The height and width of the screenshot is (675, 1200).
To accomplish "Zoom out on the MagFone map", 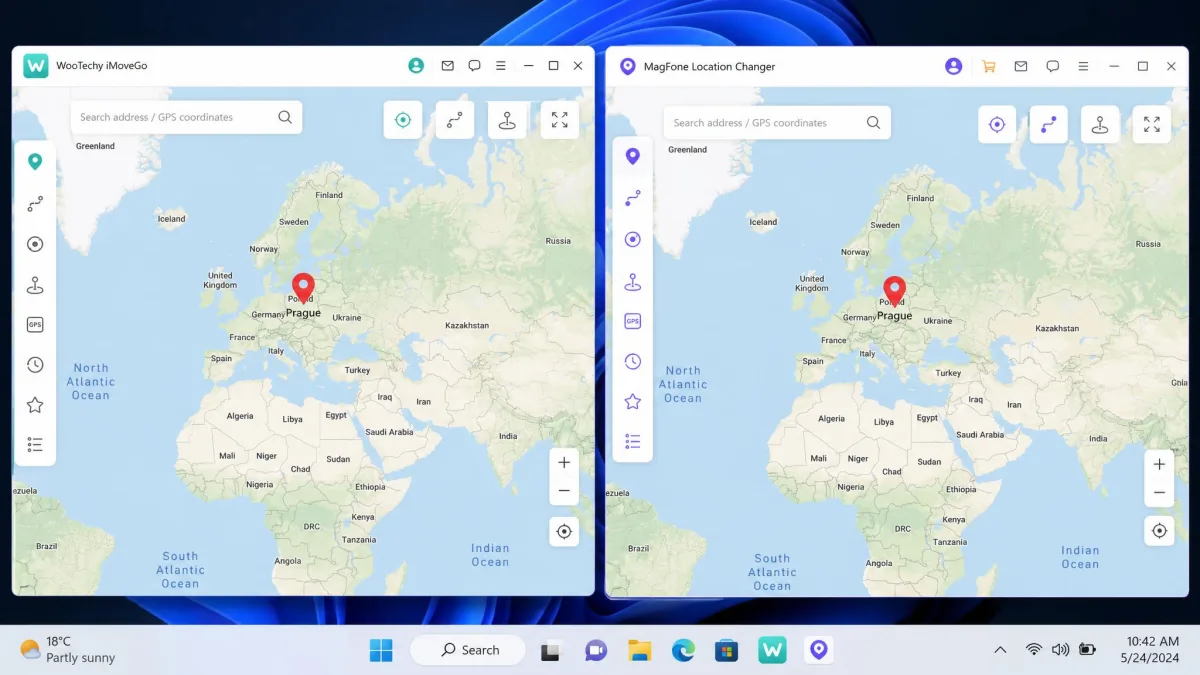I will pyautogui.click(x=1159, y=493).
